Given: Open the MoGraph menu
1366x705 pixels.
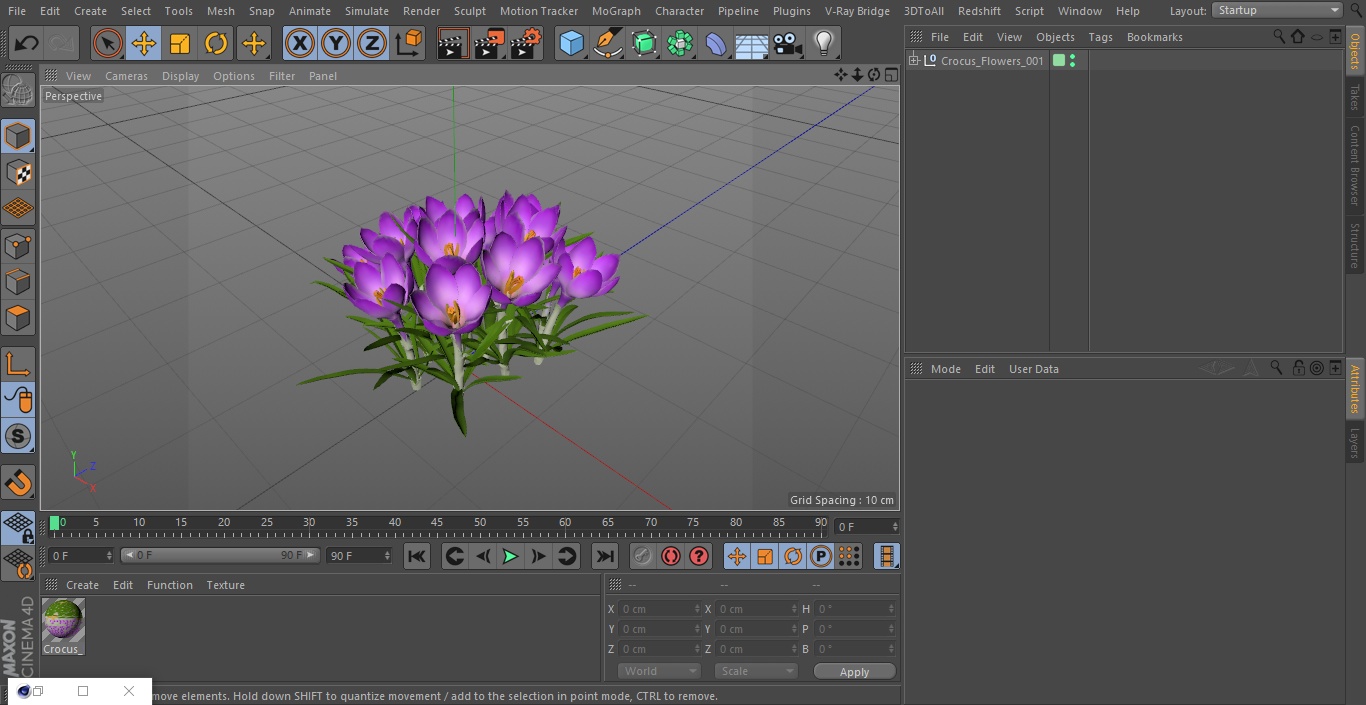Looking at the screenshot, I should 616,11.
